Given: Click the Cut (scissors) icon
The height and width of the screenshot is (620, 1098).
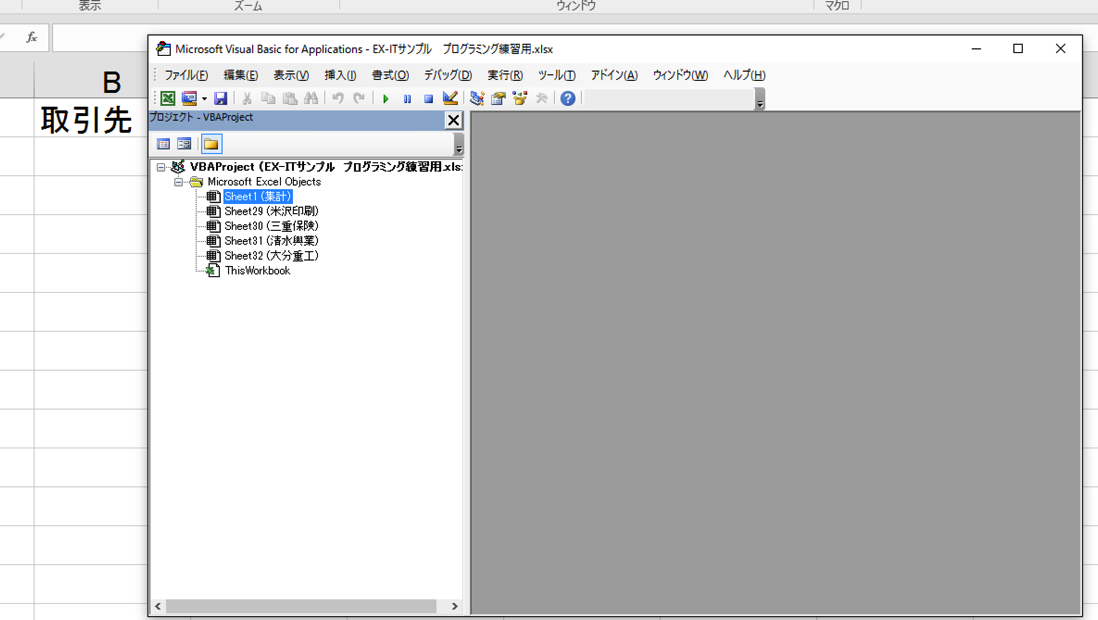Looking at the screenshot, I should point(246,99).
